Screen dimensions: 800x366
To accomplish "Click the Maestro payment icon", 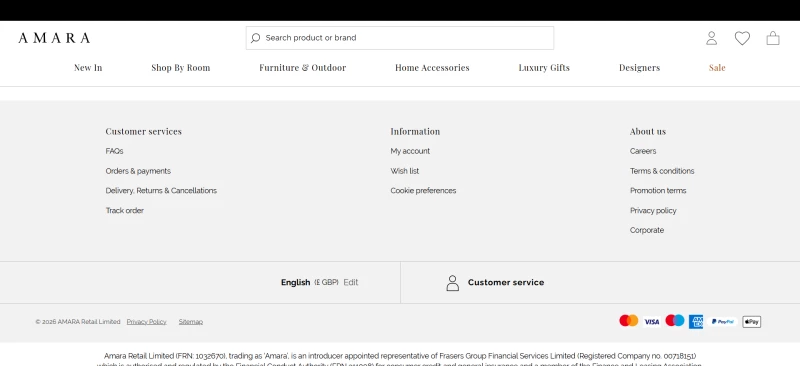I will pos(674,321).
